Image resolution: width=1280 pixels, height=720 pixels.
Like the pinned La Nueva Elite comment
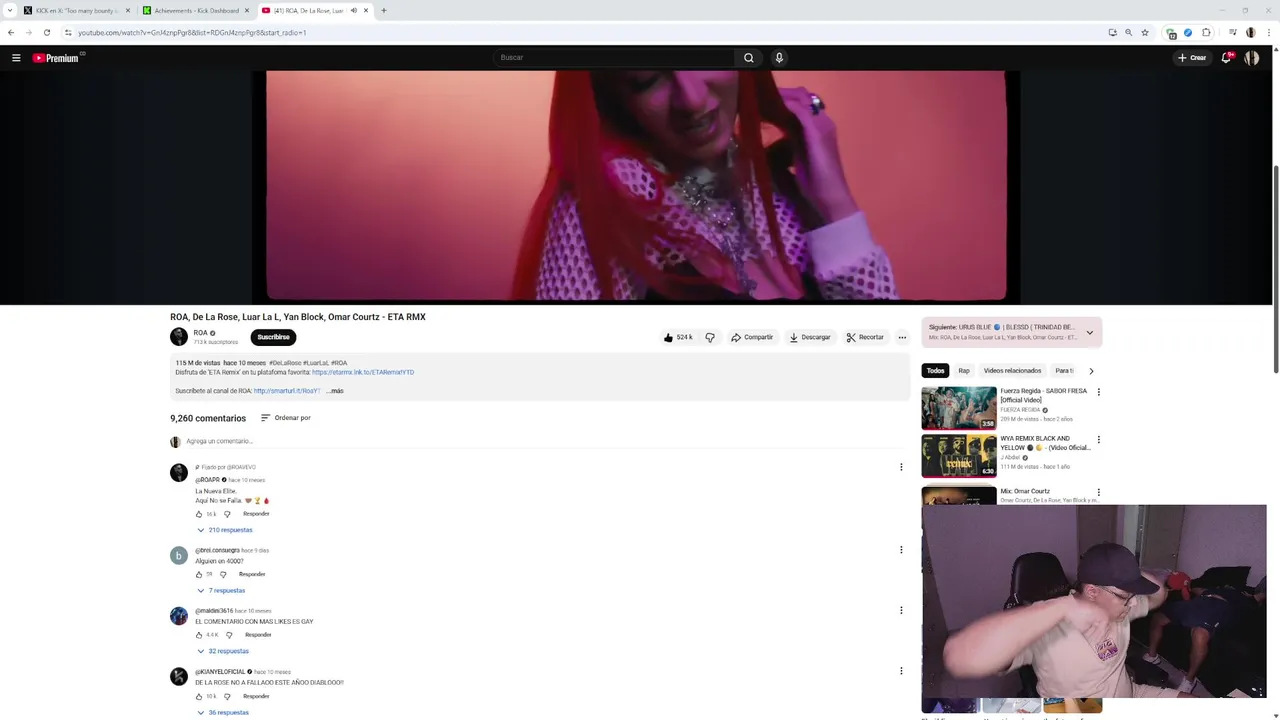point(199,514)
